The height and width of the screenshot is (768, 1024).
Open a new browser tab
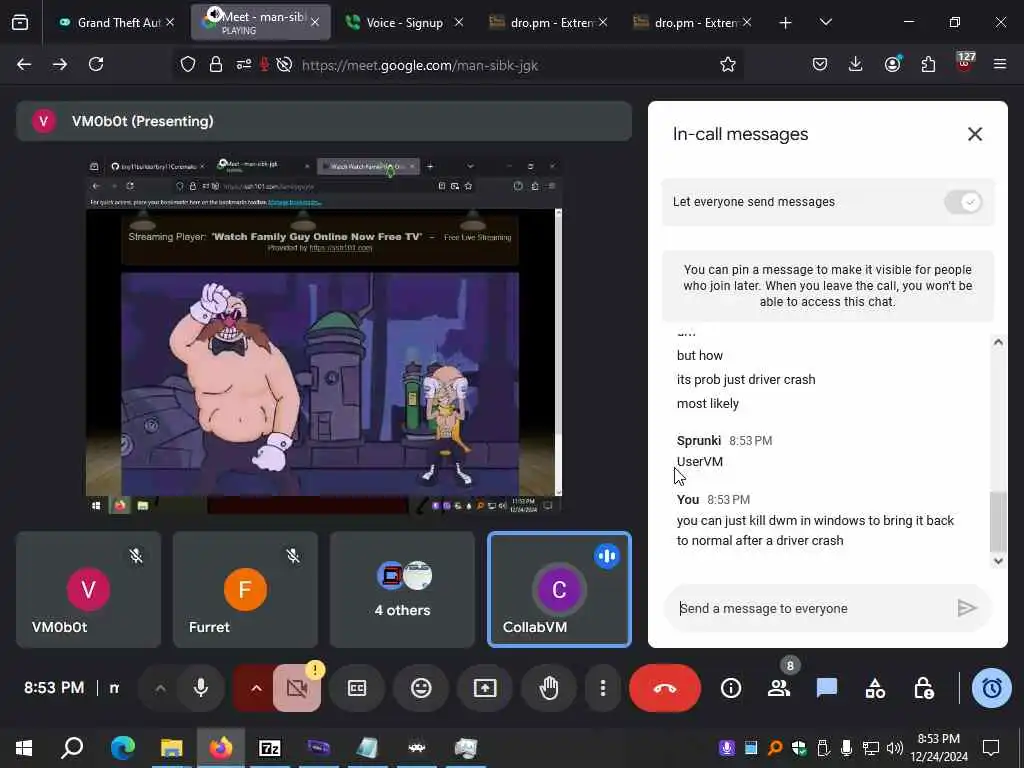coord(785,22)
